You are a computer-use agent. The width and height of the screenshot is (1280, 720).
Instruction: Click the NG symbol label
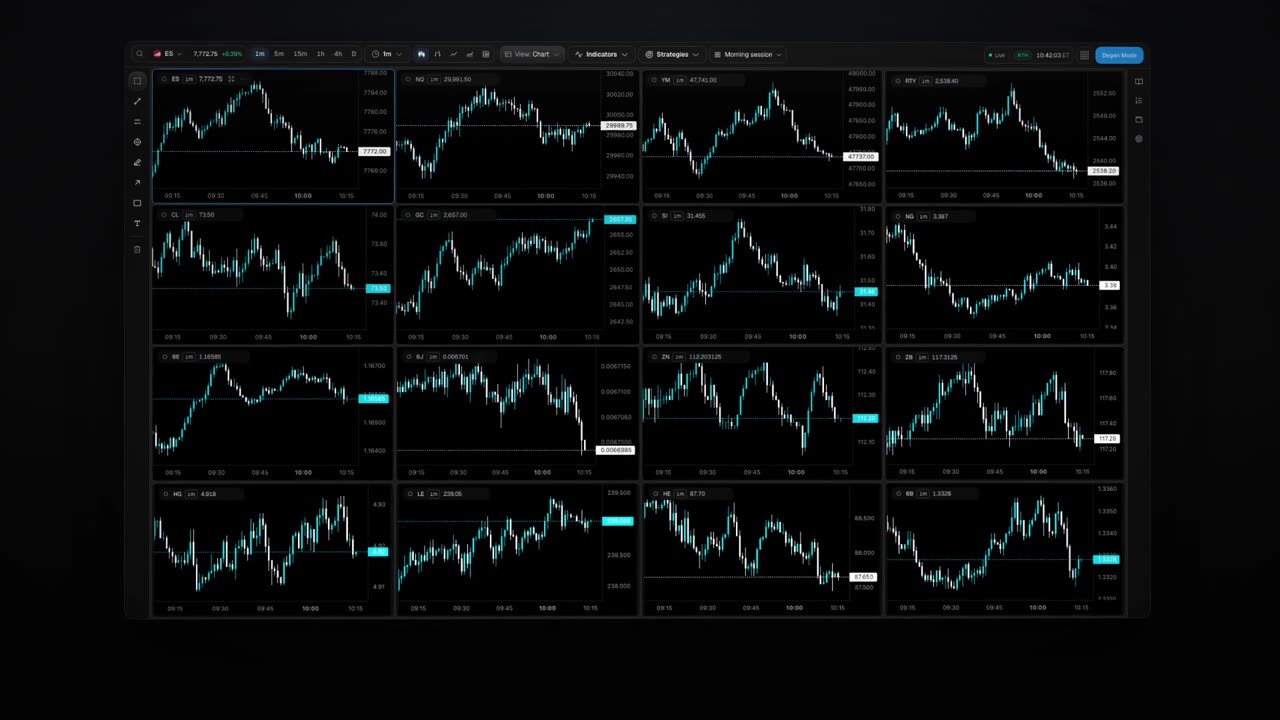[x=910, y=216]
